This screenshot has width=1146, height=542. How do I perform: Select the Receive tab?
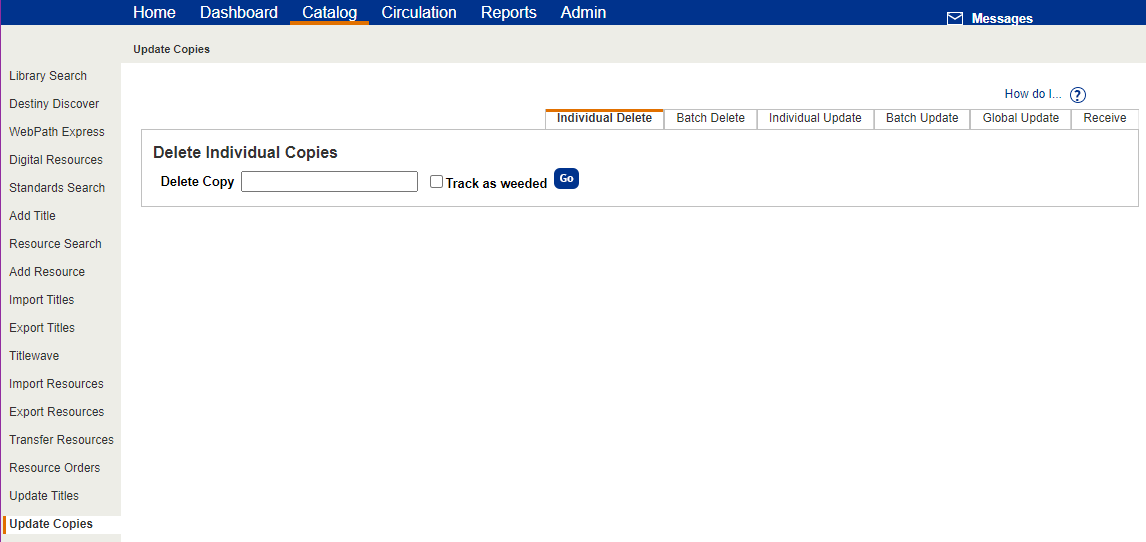click(x=1105, y=118)
